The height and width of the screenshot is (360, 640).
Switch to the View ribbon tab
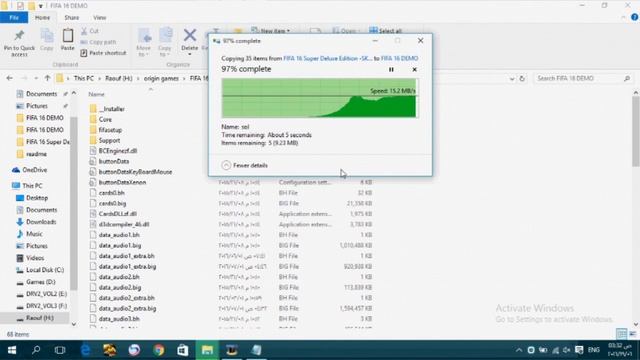(100, 18)
